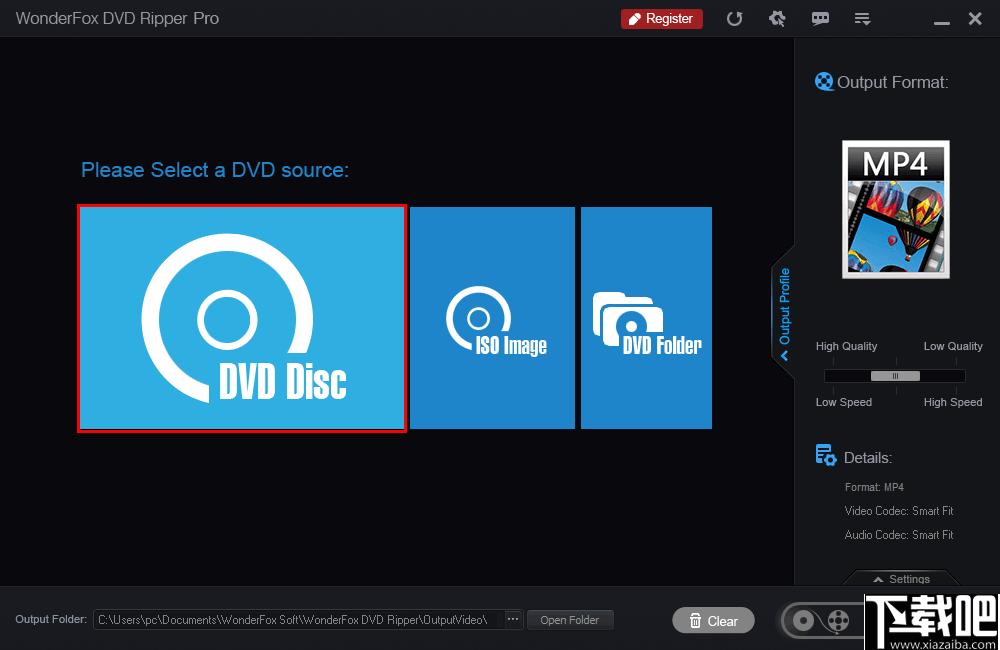Collapse the Output Profile side tab
The height and width of the screenshot is (650, 1000).
point(784,313)
